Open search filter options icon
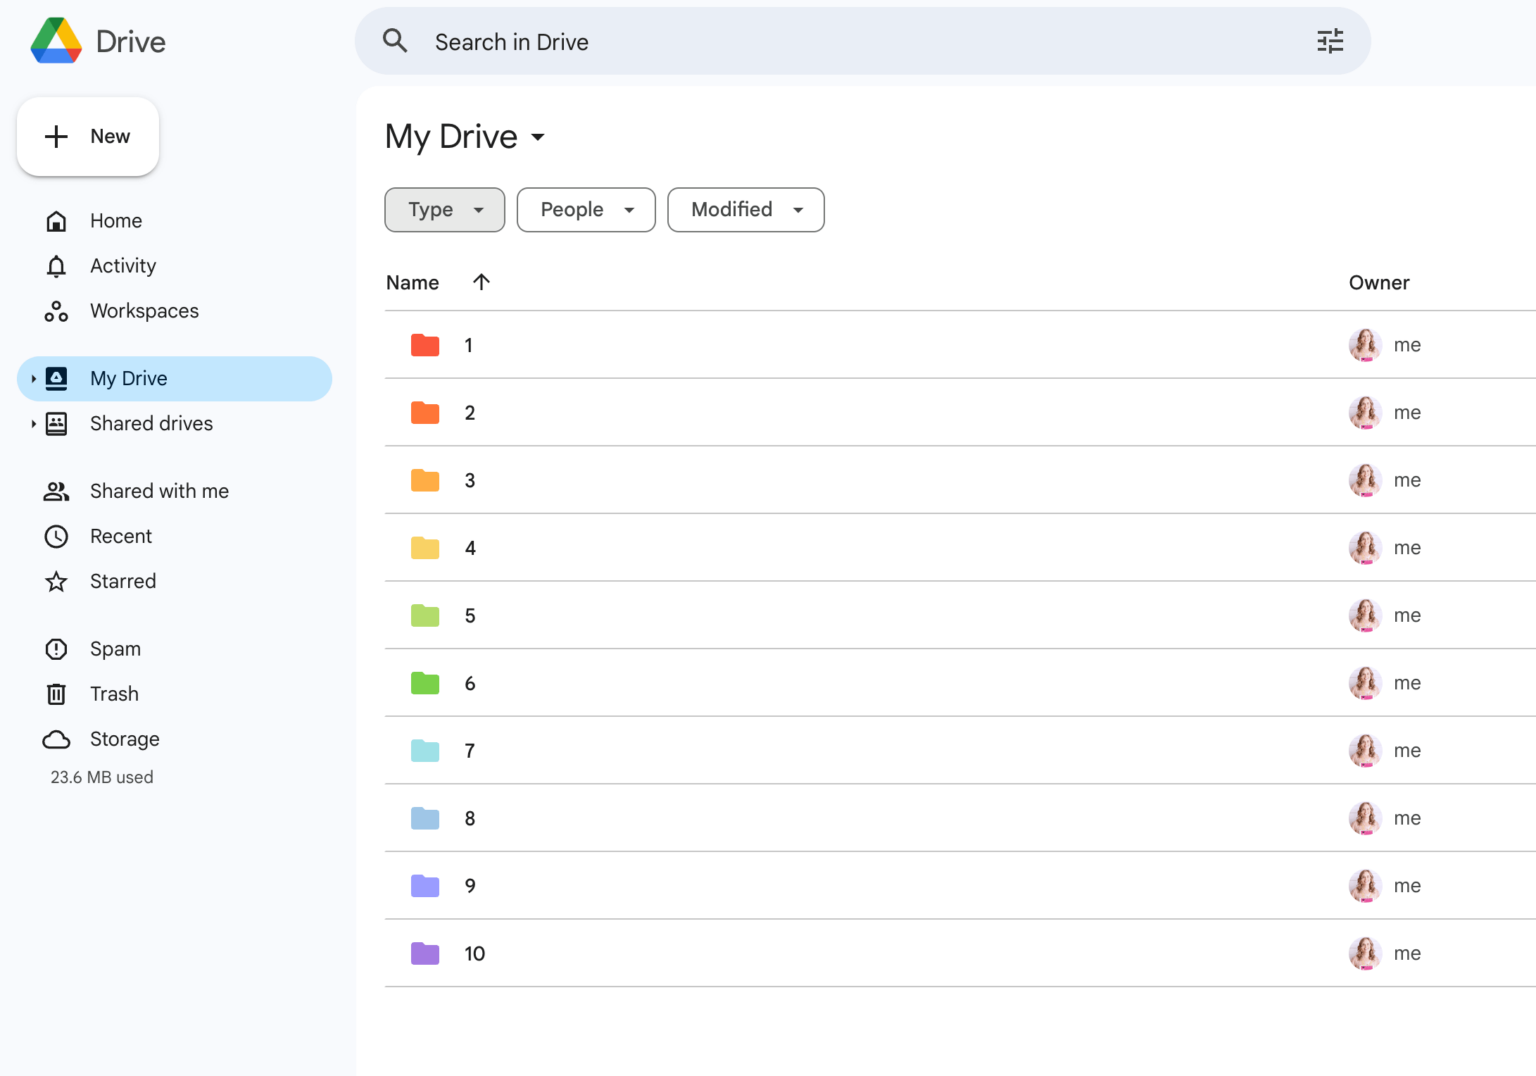The width and height of the screenshot is (1536, 1076). tap(1329, 41)
